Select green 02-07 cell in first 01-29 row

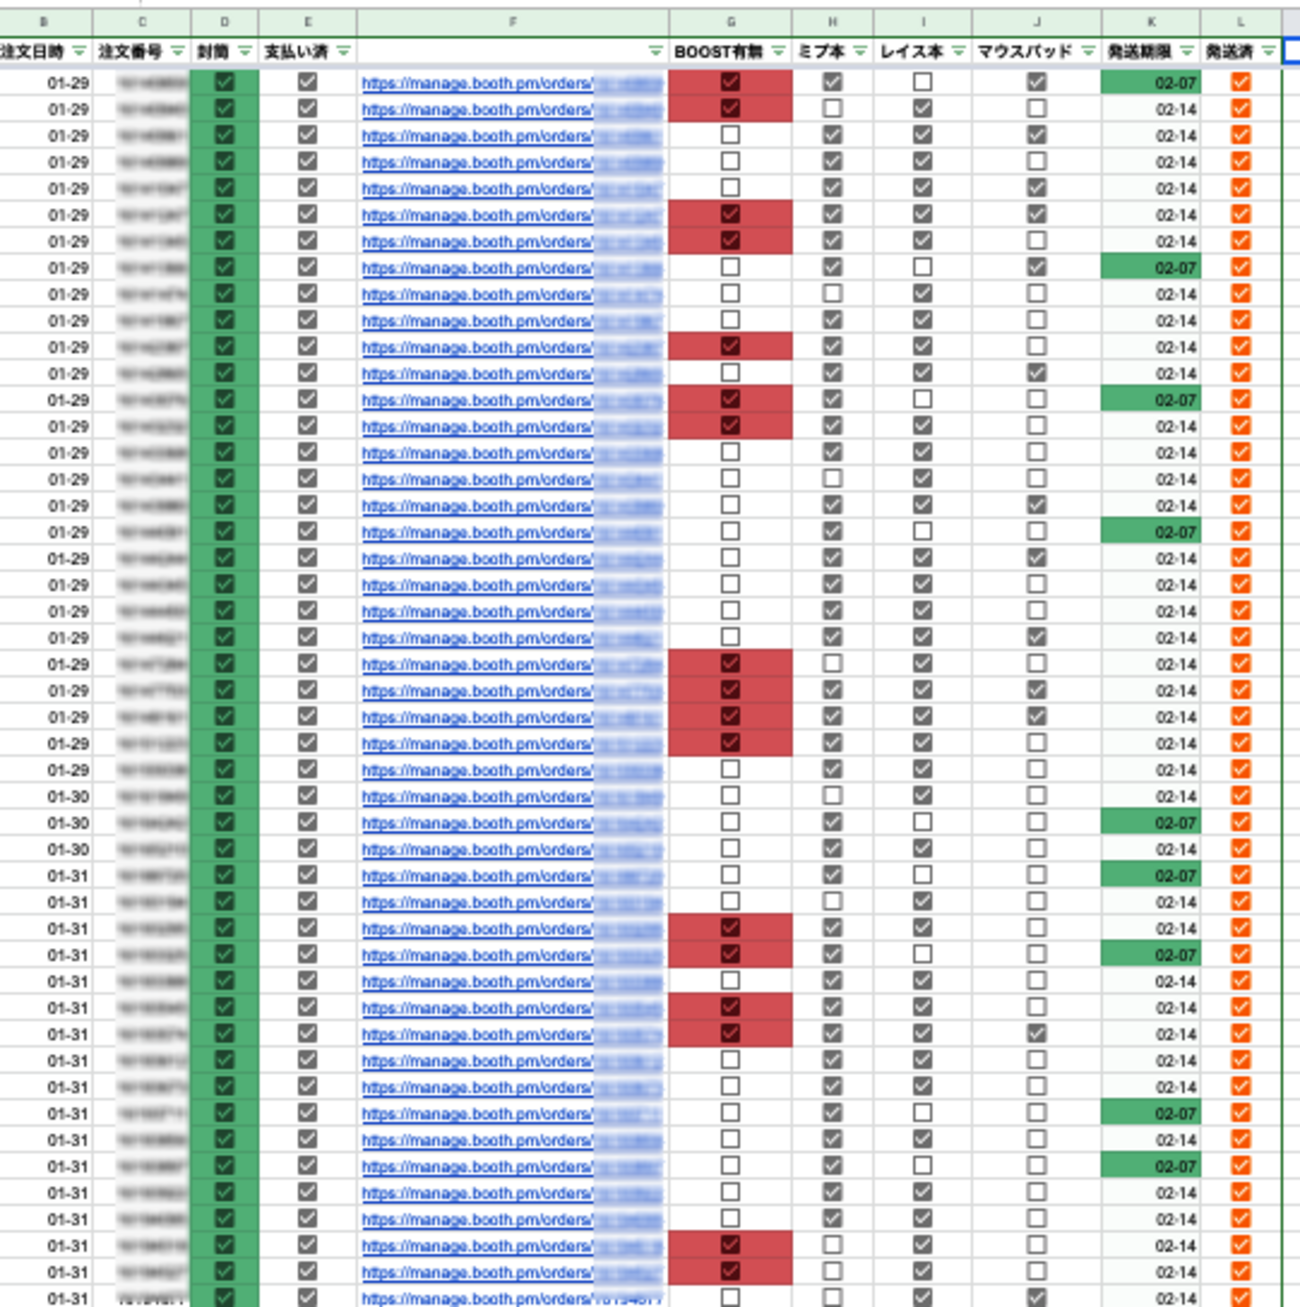(1151, 83)
